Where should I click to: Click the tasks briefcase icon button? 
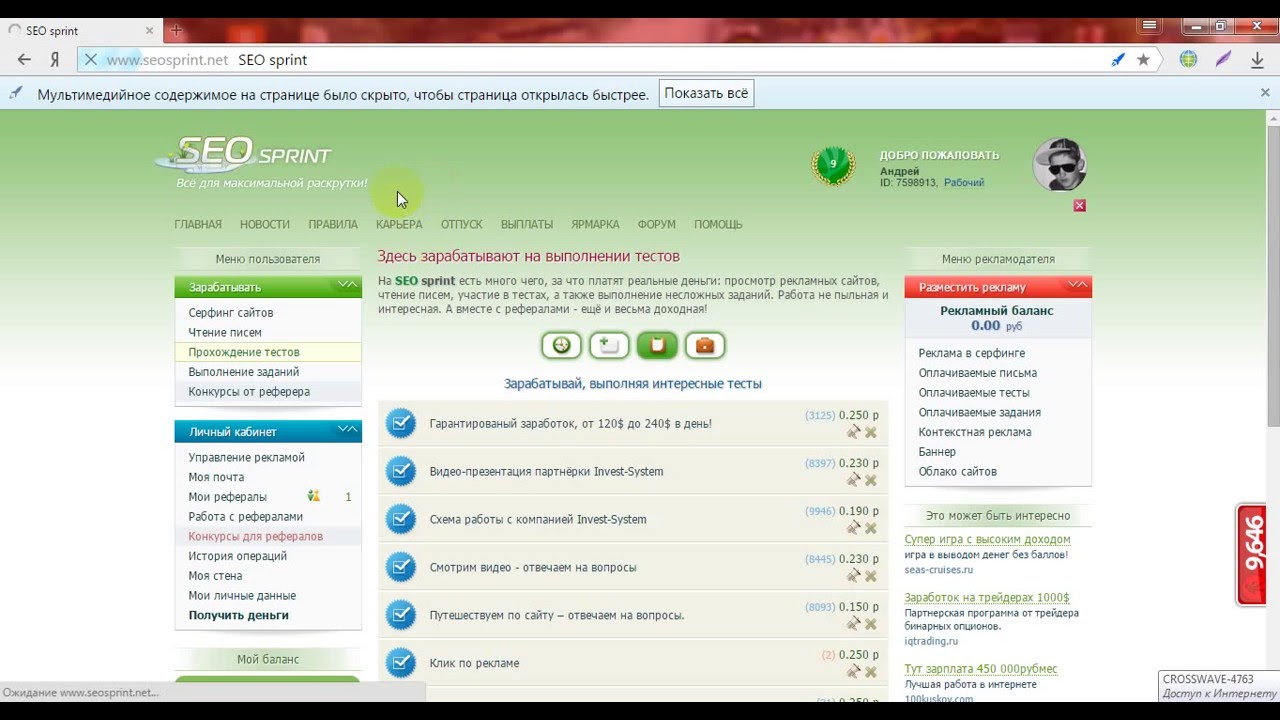(x=705, y=345)
